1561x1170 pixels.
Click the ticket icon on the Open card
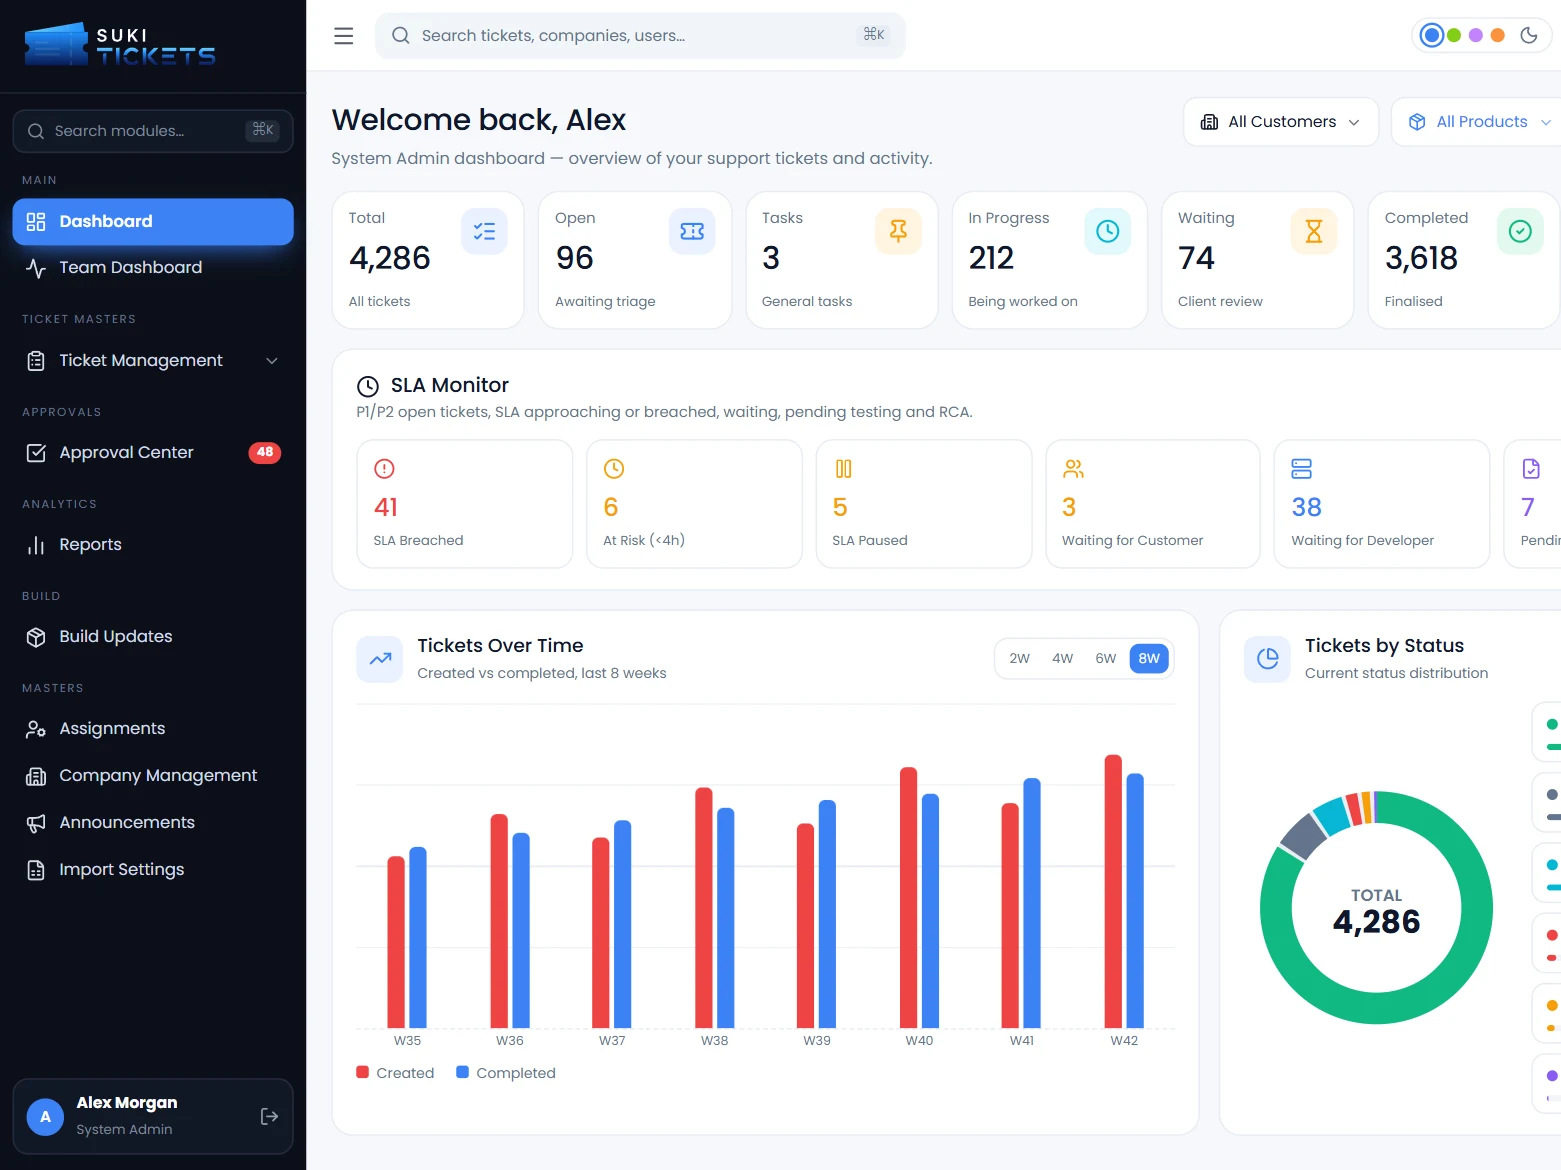point(692,231)
